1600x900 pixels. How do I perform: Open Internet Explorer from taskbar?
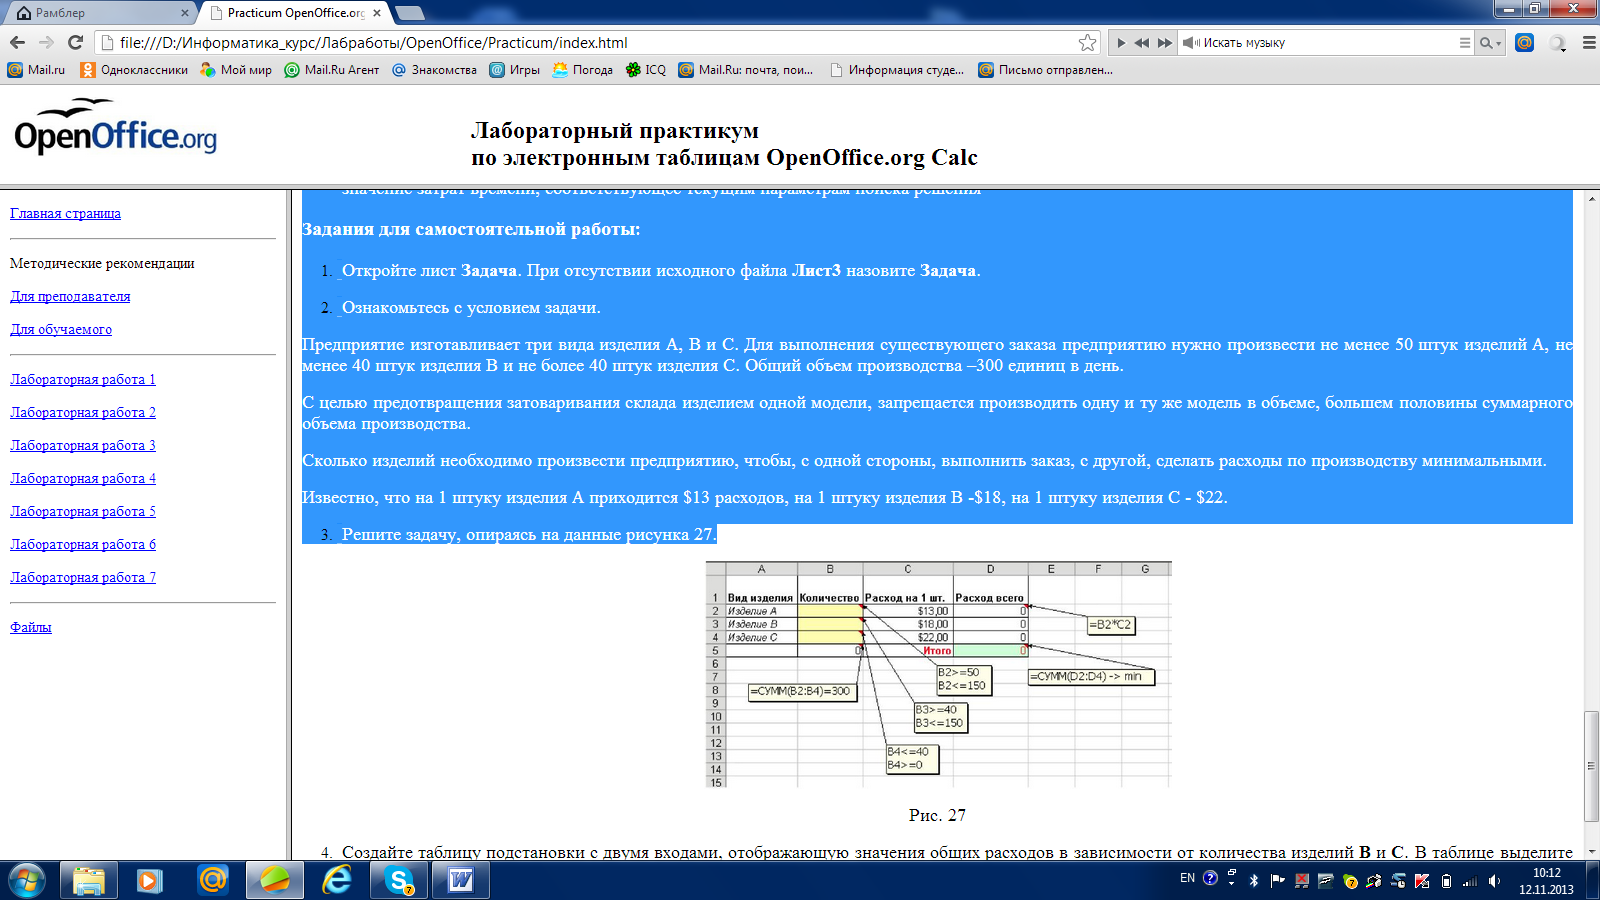click(x=337, y=880)
